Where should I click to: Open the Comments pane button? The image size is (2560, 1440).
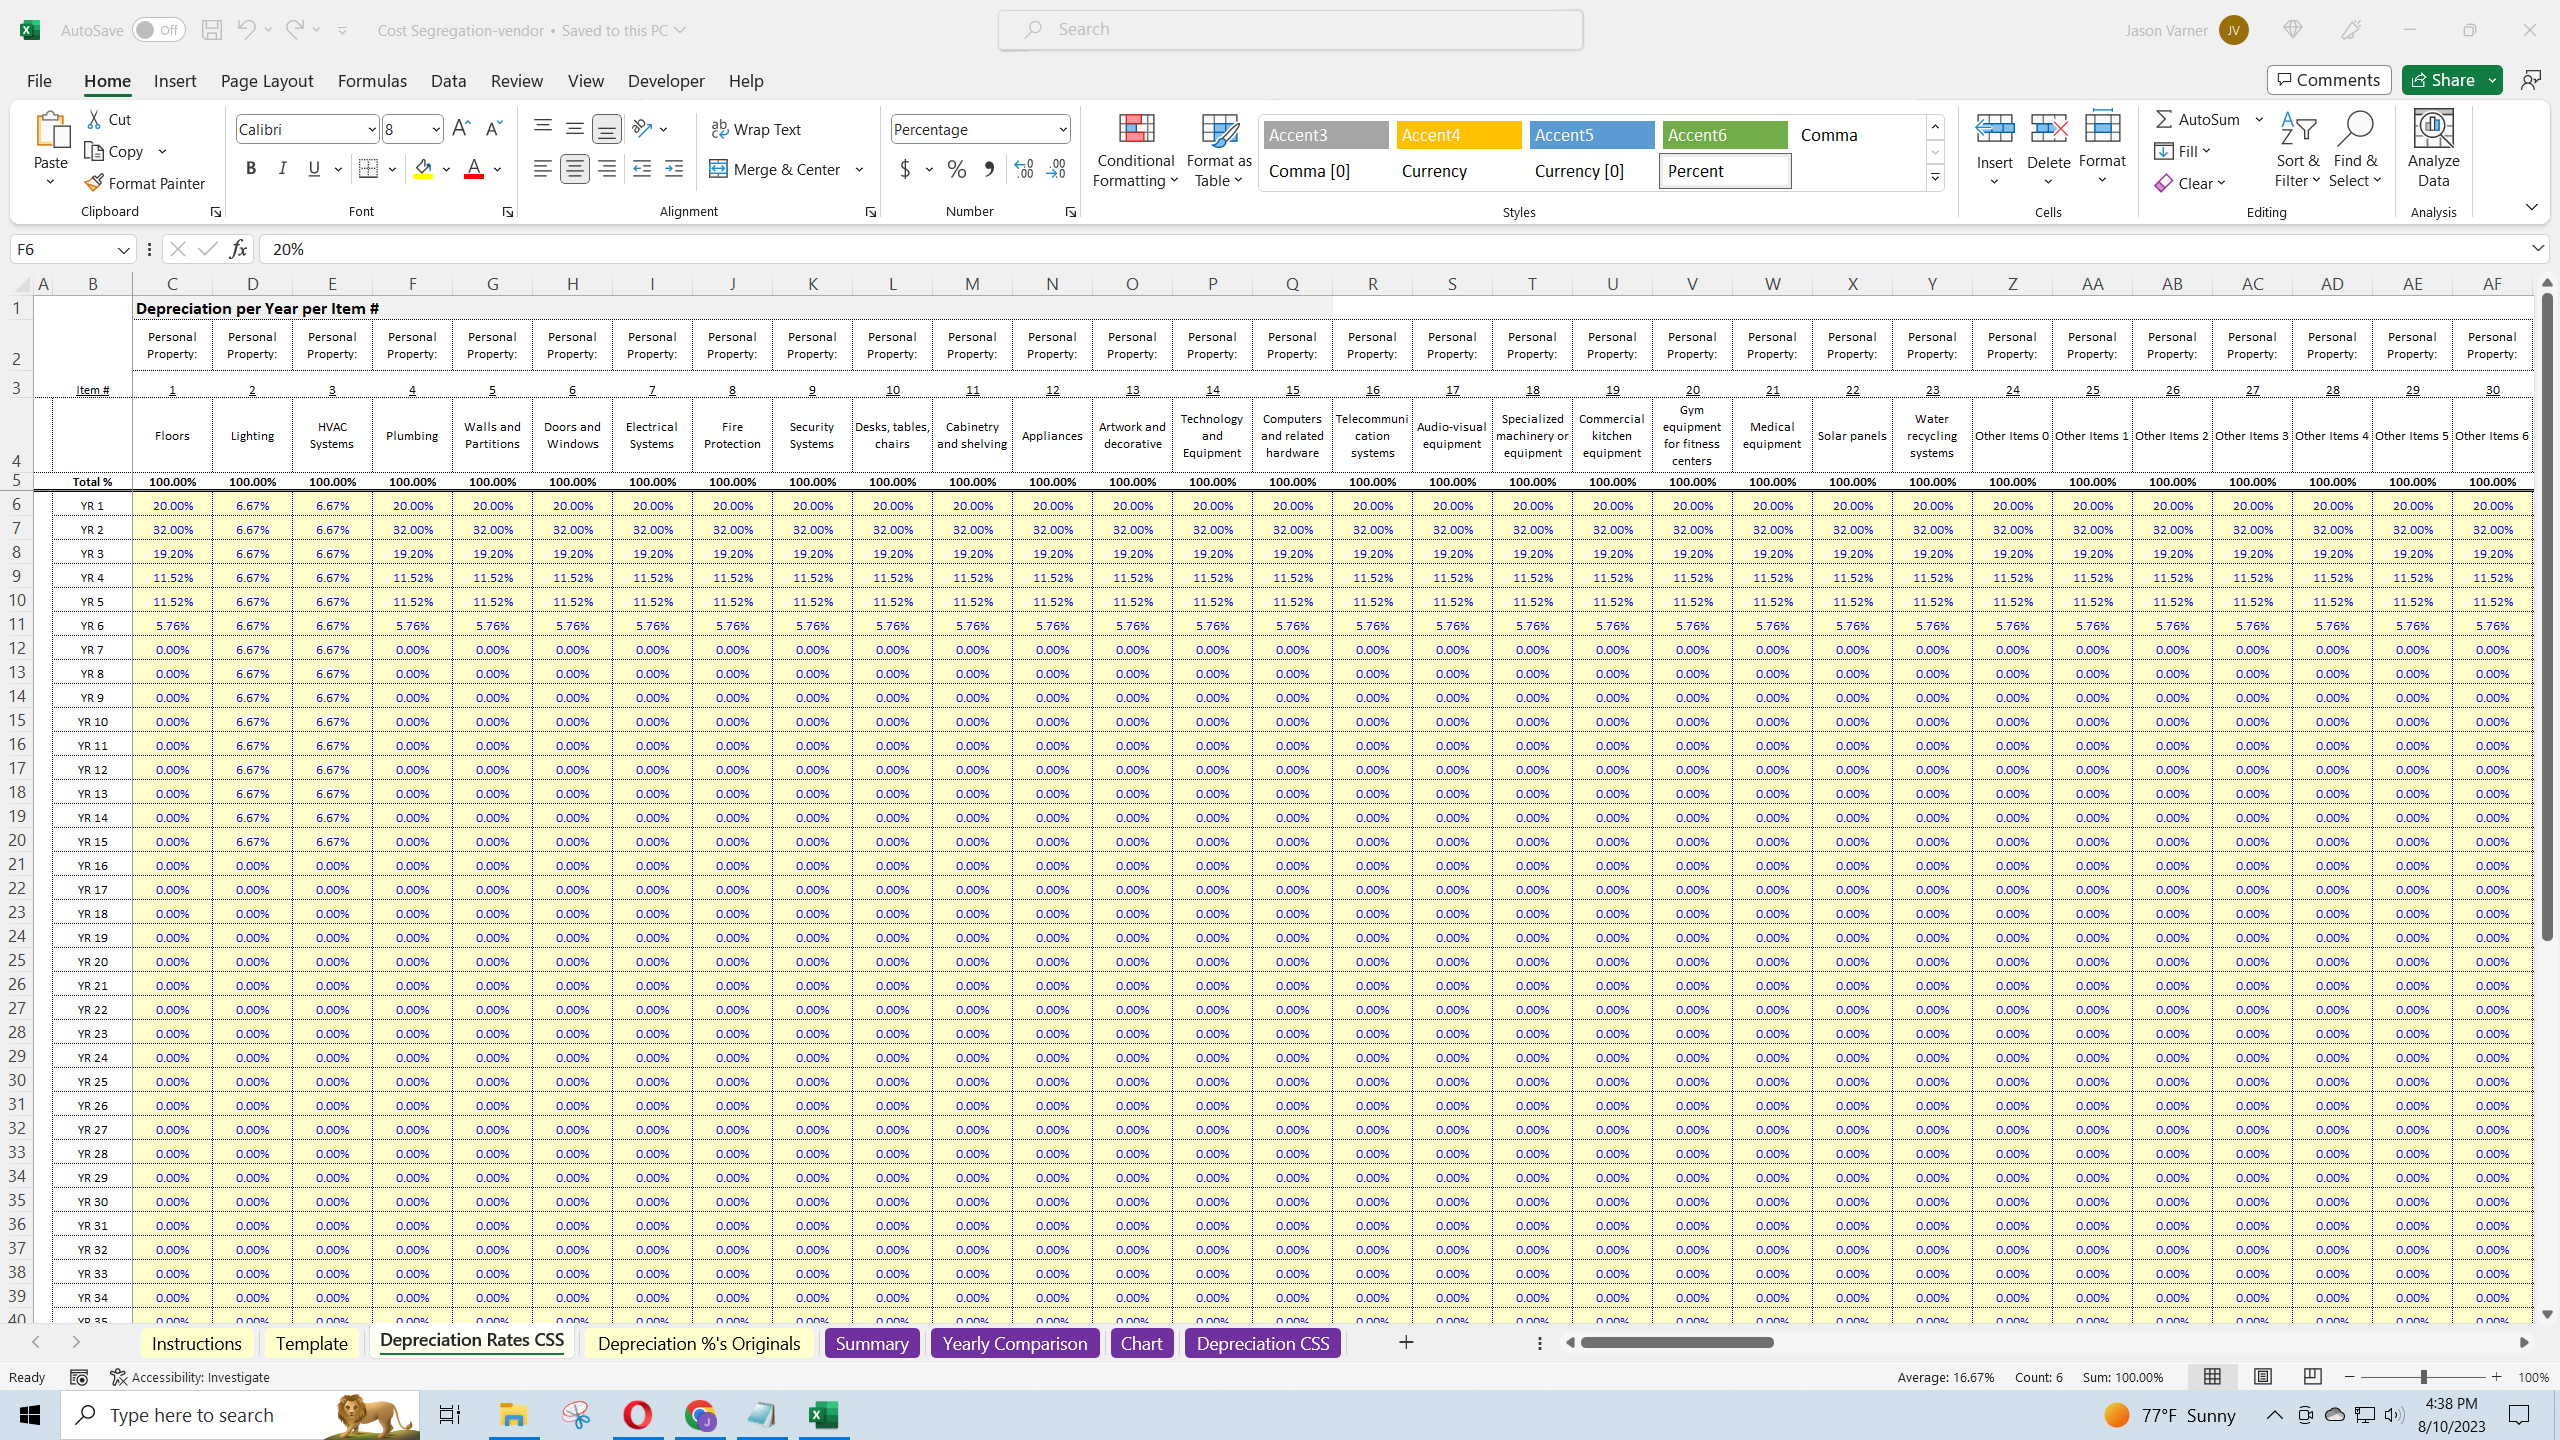tap(2329, 80)
